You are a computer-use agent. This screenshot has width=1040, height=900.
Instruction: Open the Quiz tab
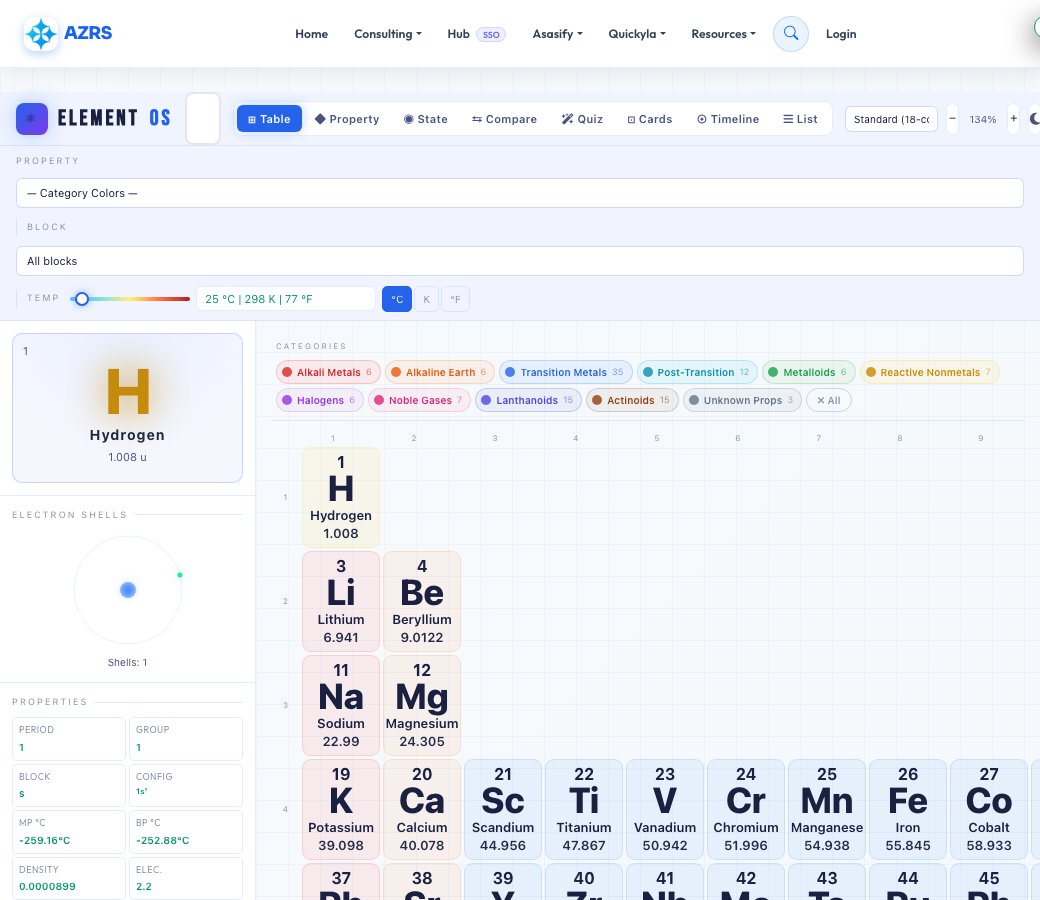click(582, 119)
